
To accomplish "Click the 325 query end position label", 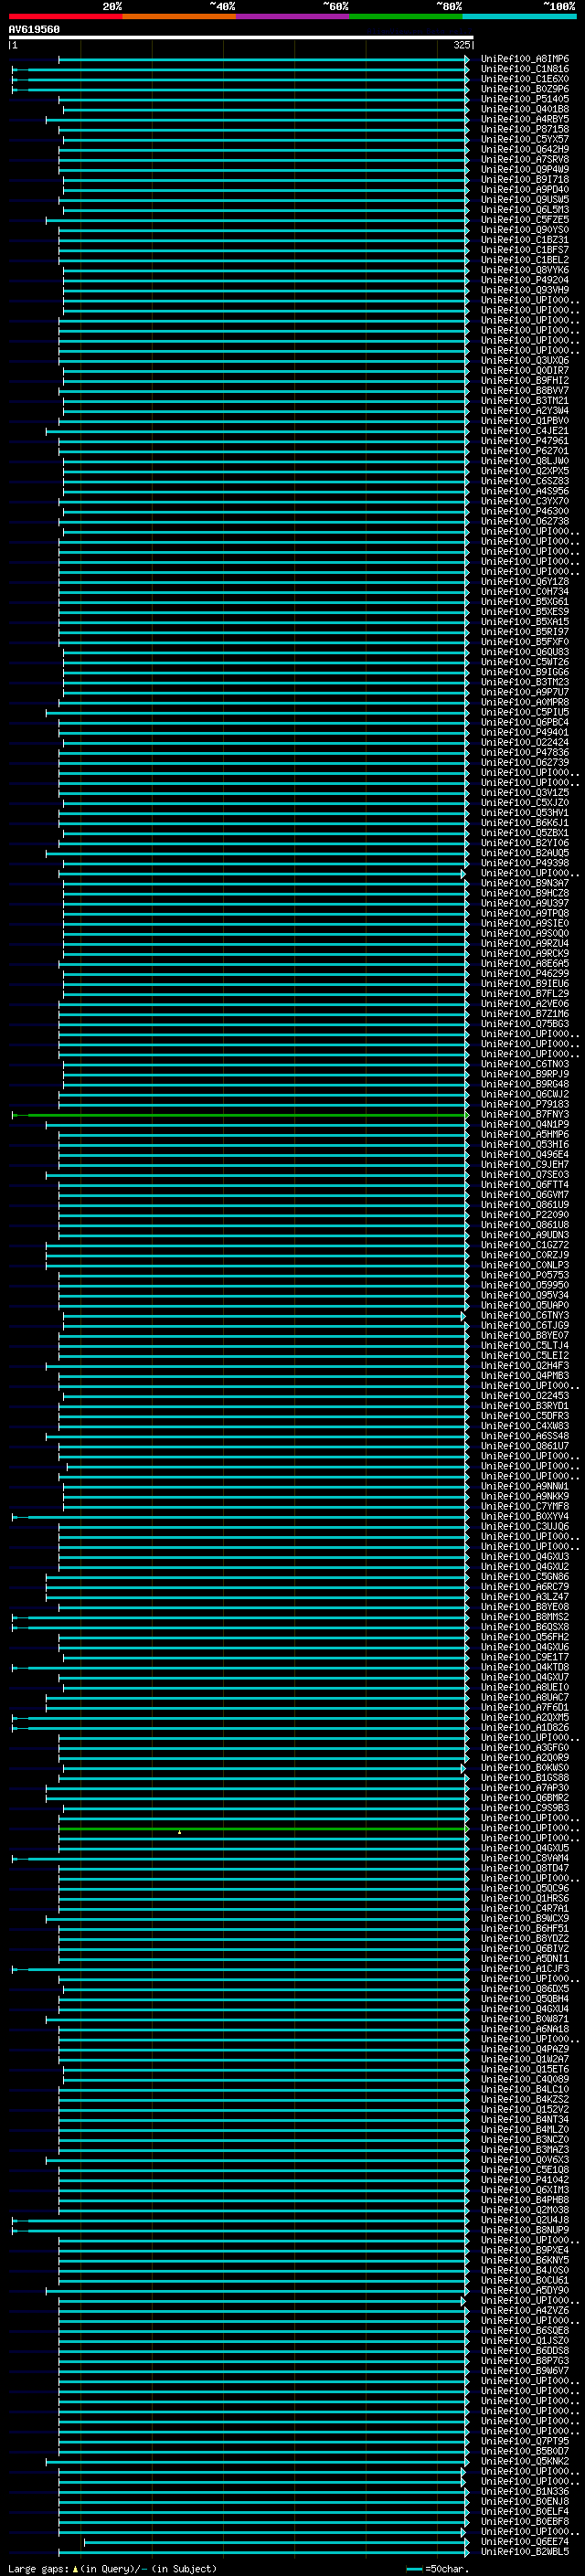I will 461,46.
